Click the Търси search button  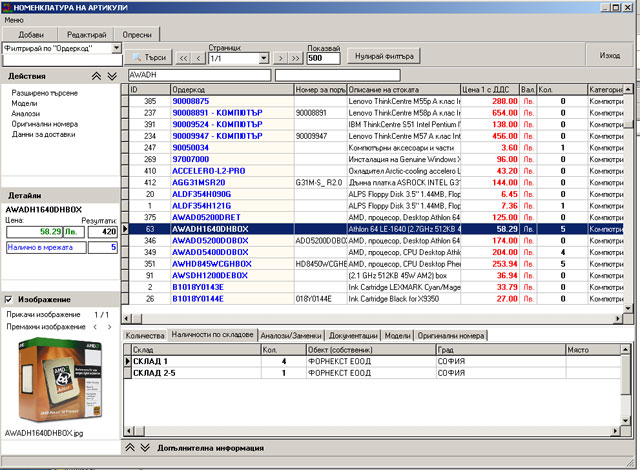tap(149, 58)
